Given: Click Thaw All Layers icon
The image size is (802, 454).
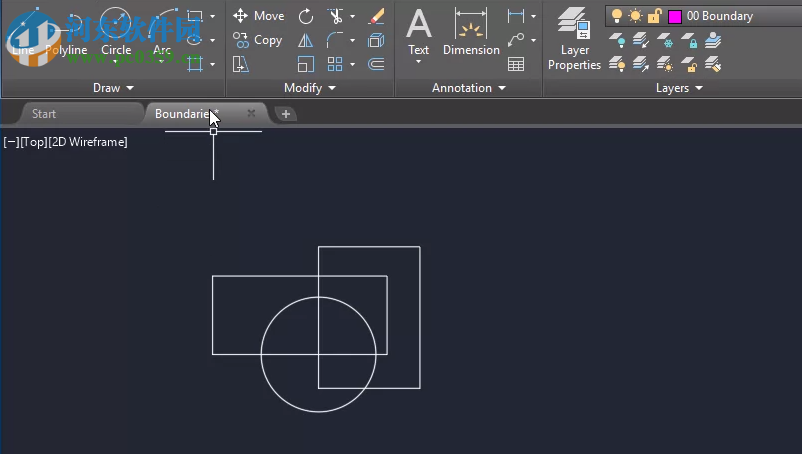Looking at the screenshot, I should [x=664, y=64].
